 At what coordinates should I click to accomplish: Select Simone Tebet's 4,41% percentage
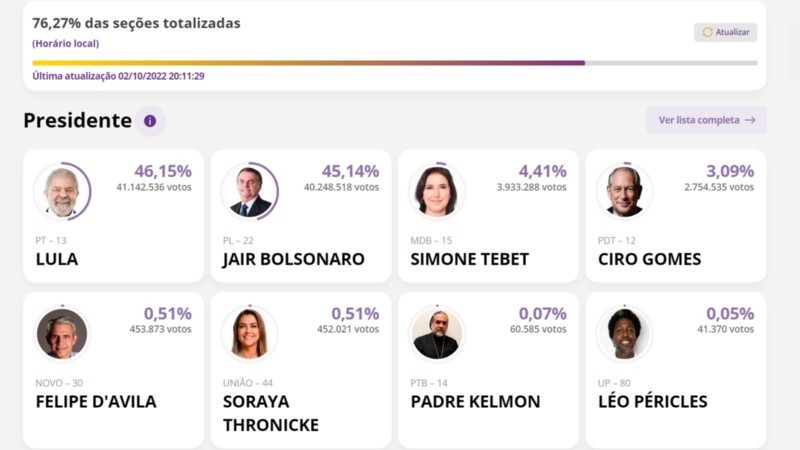tap(542, 171)
